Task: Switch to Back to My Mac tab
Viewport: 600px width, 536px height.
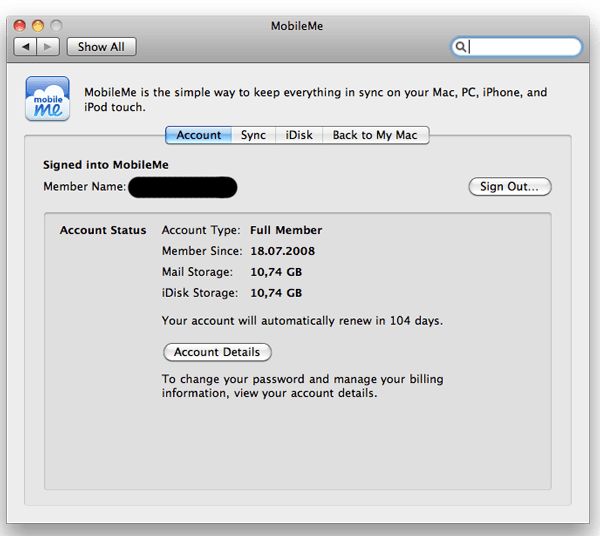Action: [375, 135]
